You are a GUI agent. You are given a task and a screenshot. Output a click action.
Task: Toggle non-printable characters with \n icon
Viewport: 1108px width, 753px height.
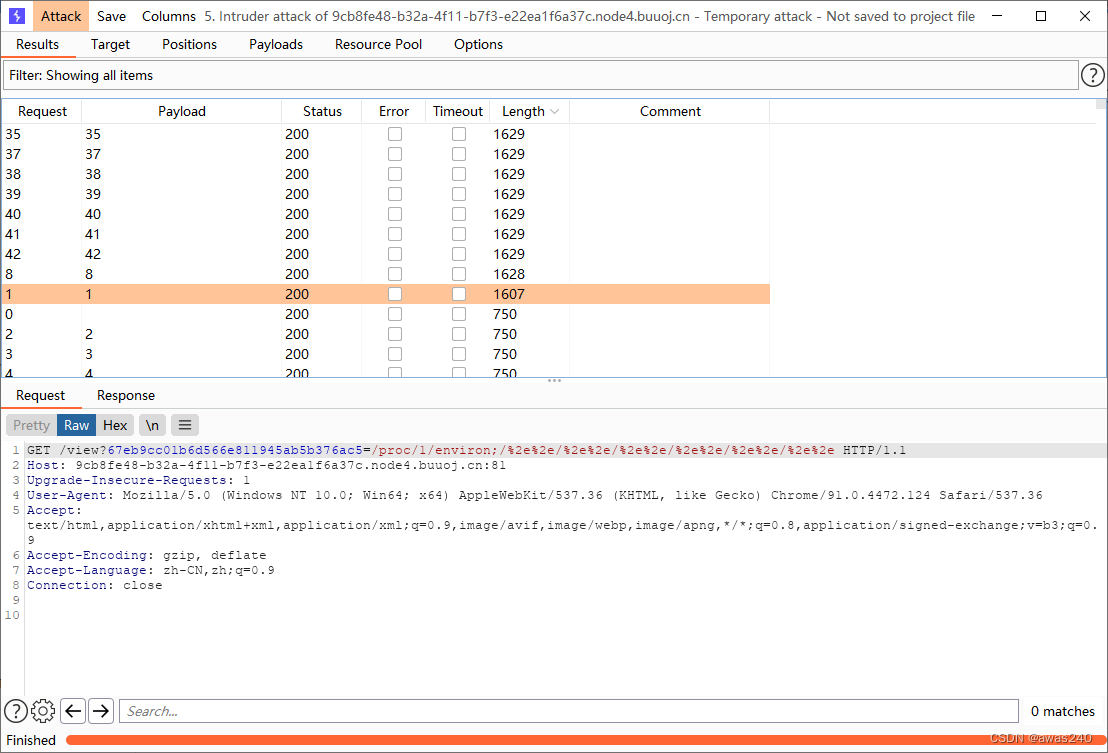[152, 425]
